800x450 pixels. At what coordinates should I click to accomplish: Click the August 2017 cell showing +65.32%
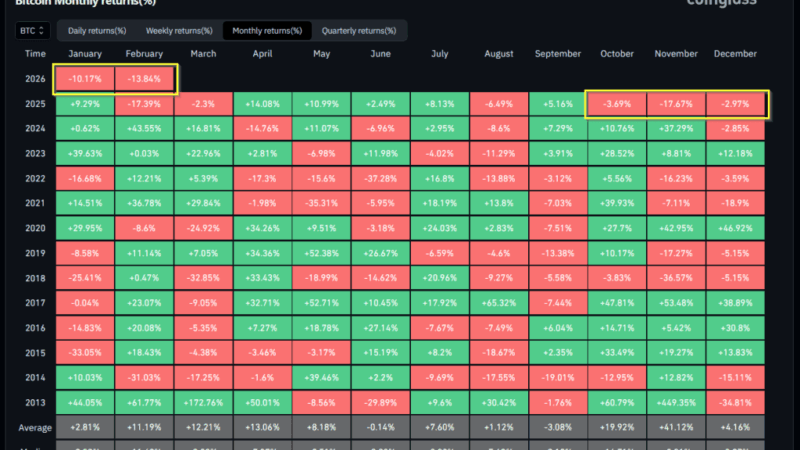coord(499,303)
